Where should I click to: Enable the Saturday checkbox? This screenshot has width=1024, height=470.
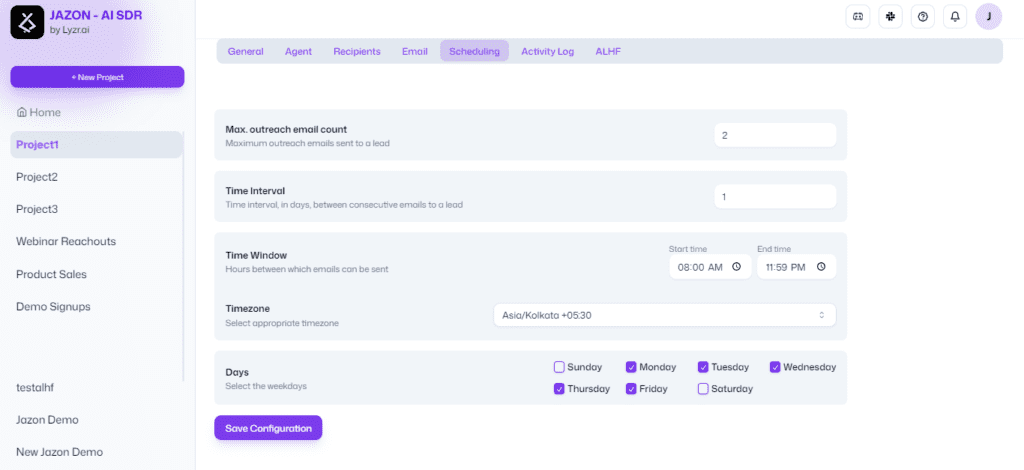(x=703, y=388)
